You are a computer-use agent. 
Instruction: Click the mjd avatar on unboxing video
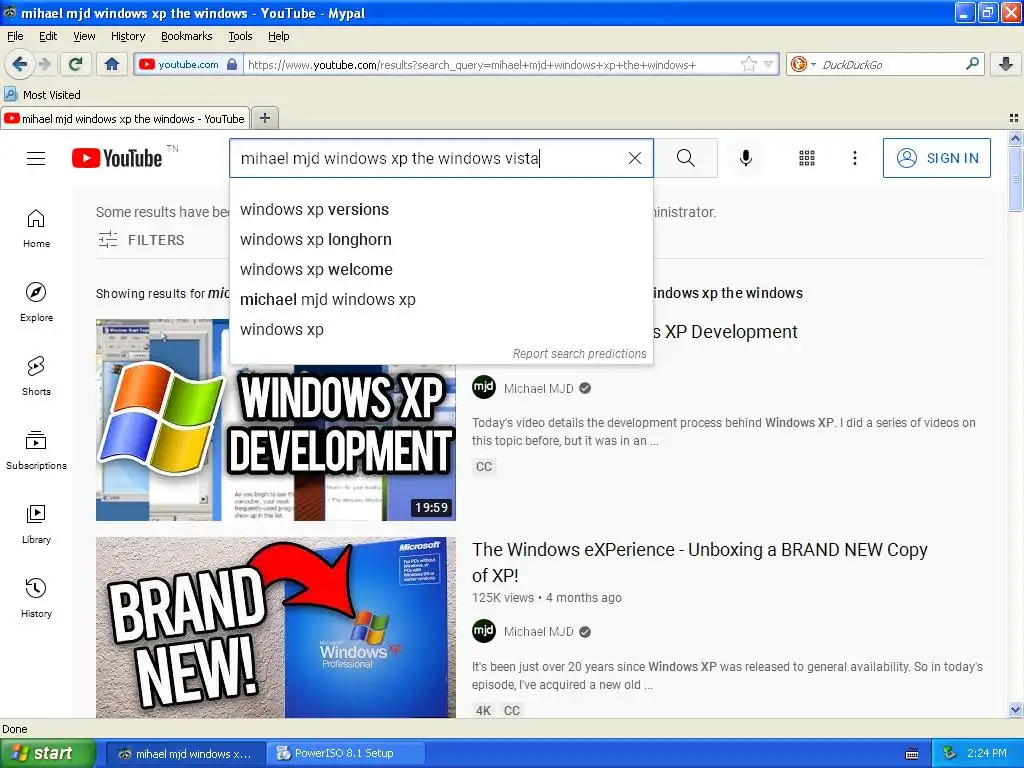[484, 631]
